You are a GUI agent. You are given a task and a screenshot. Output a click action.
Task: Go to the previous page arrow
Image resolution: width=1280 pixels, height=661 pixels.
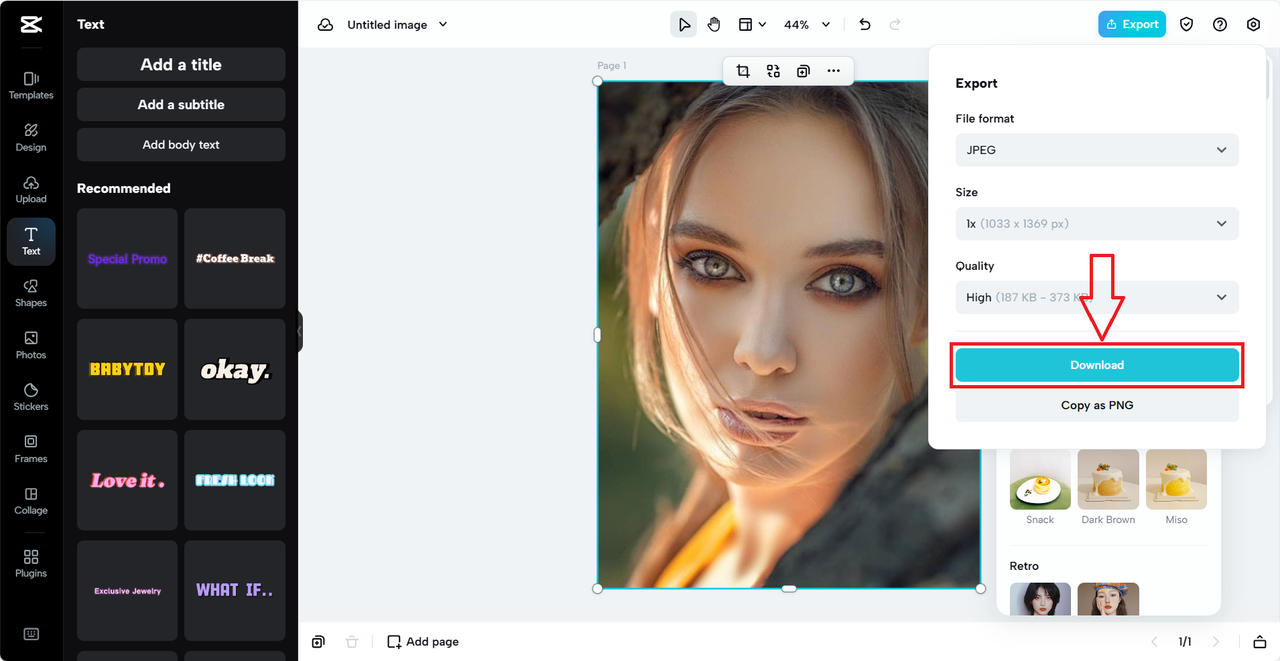tap(1154, 642)
